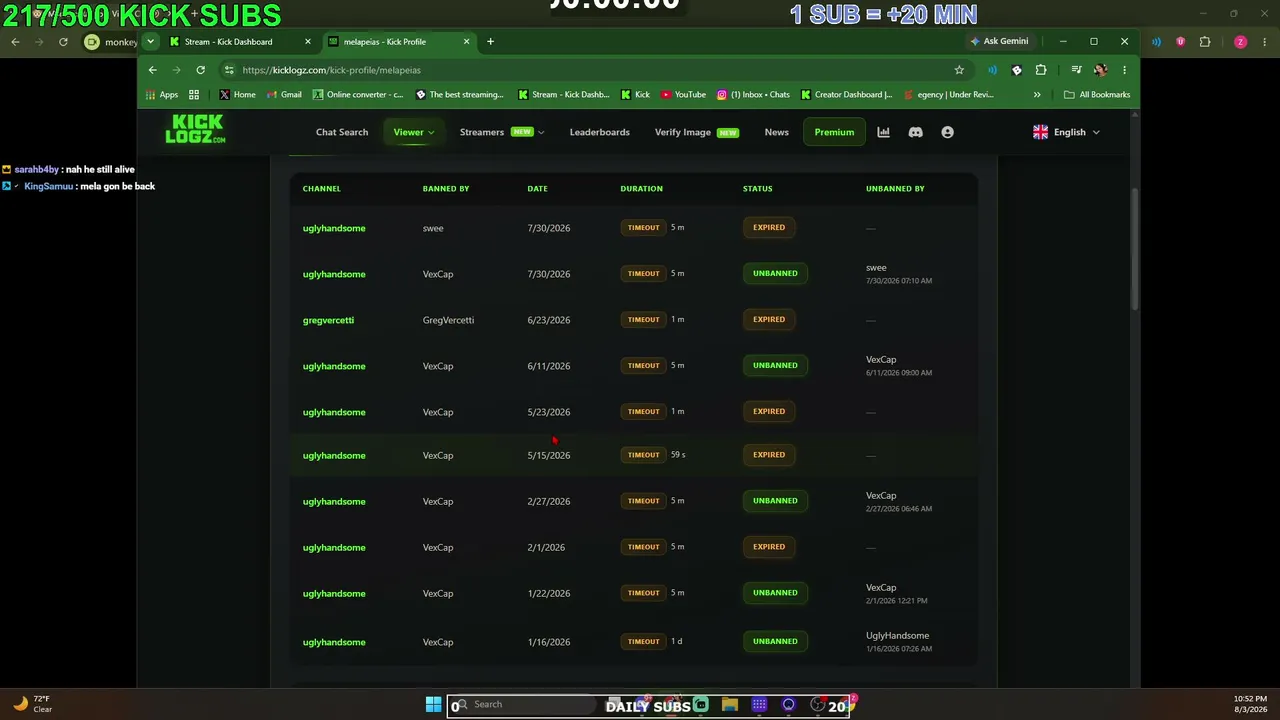Click the BANNED BY column header
Screen dimensions: 1280x720
(446, 188)
